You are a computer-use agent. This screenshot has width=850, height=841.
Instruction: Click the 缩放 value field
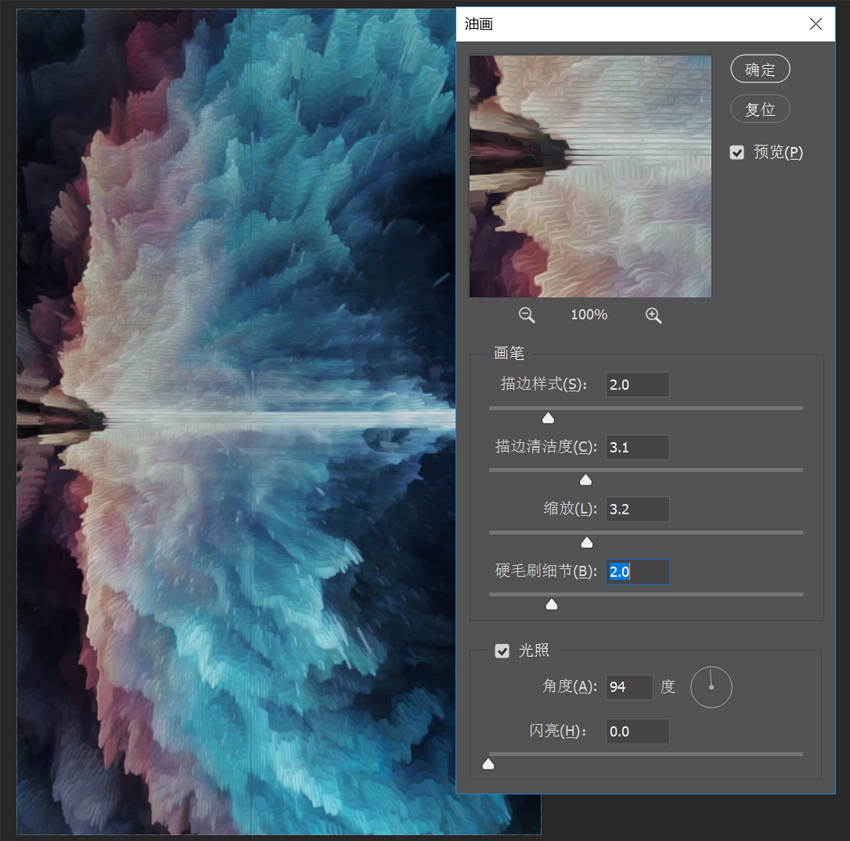[x=637, y=509]
